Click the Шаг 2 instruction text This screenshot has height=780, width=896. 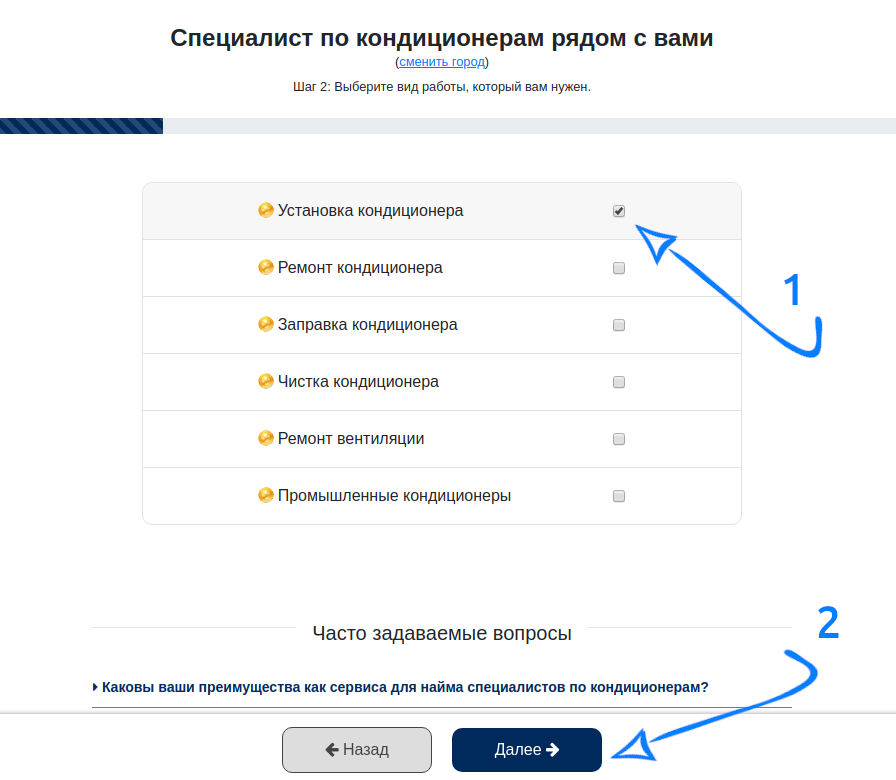(442, 87)
